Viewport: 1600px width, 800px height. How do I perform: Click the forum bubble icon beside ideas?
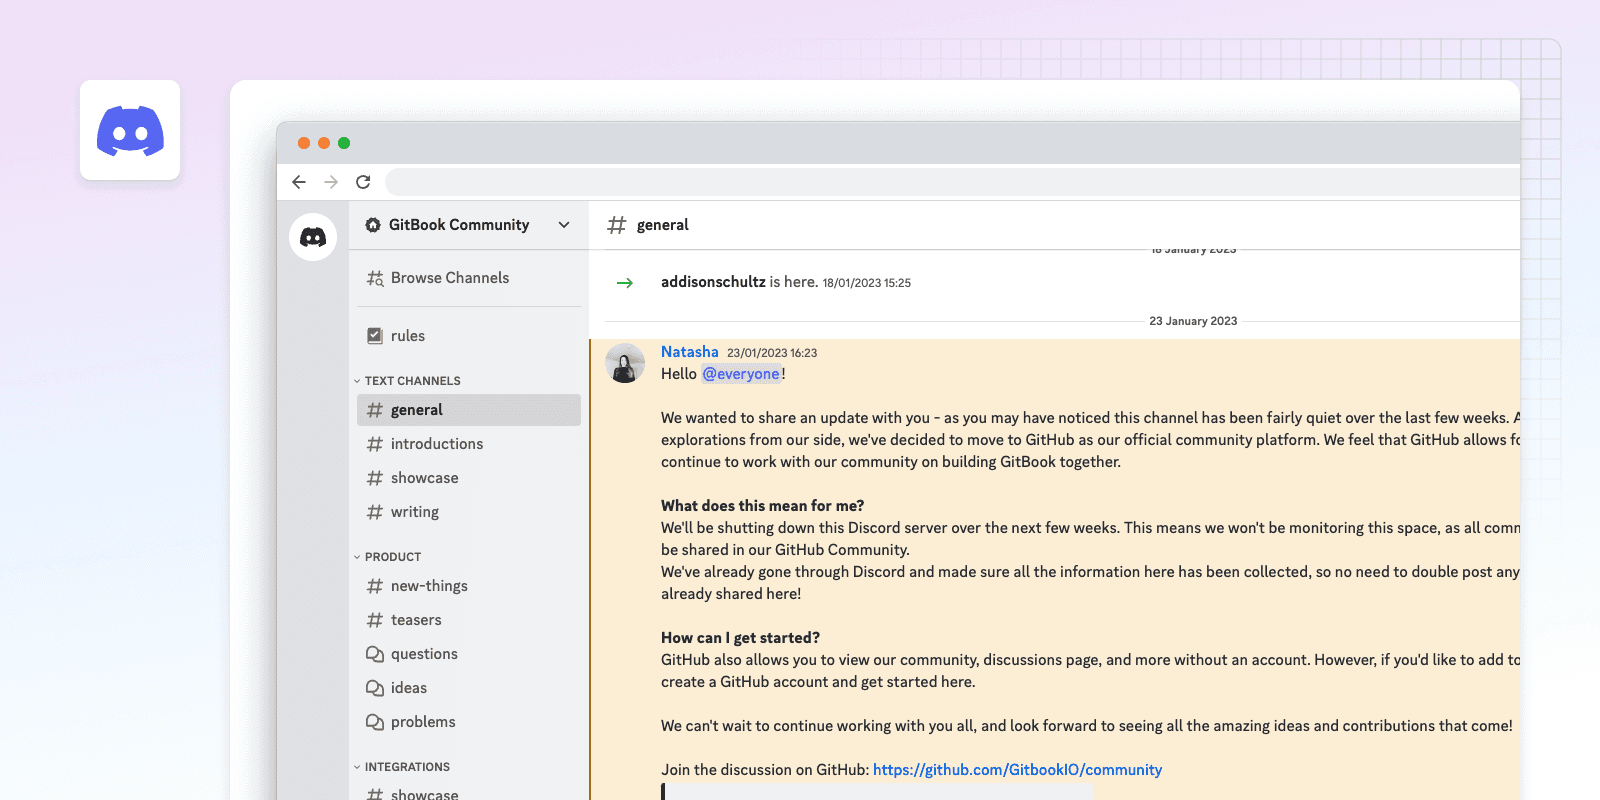(x=375, y=688)
